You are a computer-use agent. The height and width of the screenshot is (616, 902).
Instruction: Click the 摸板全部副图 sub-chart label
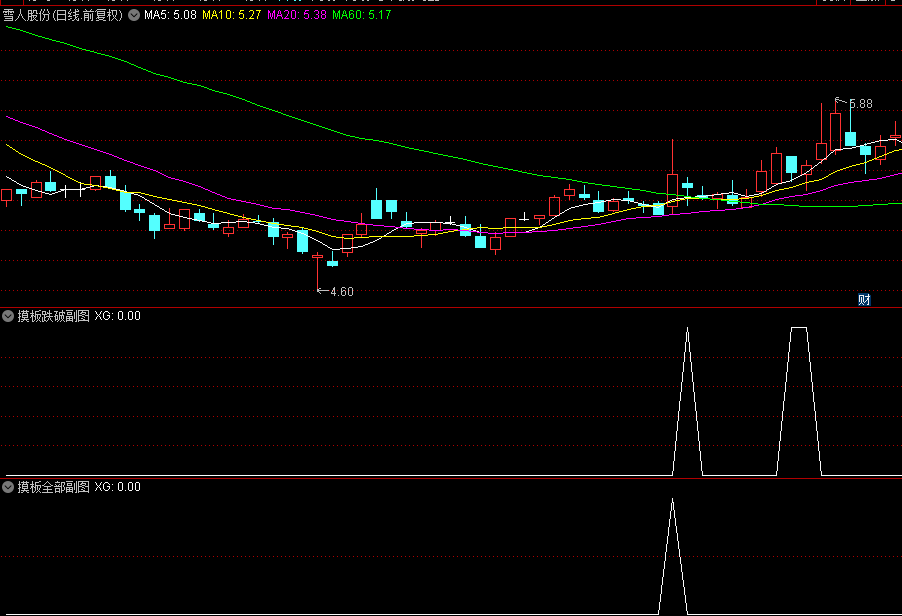[x=53, y=487]
